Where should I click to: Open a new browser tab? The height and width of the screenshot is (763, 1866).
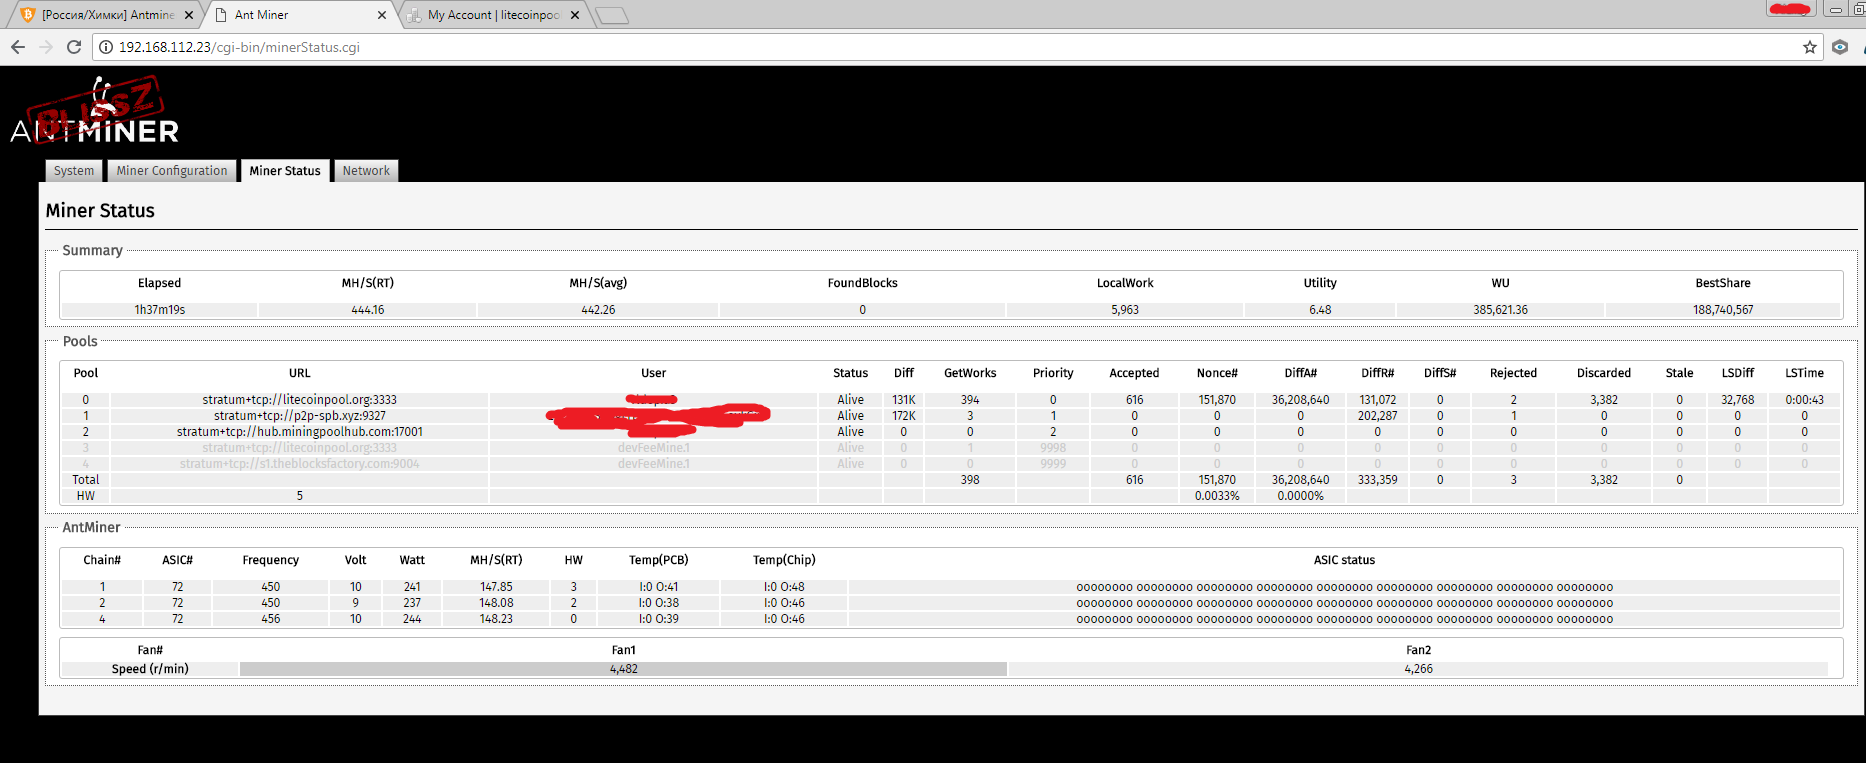coord(612,15)
